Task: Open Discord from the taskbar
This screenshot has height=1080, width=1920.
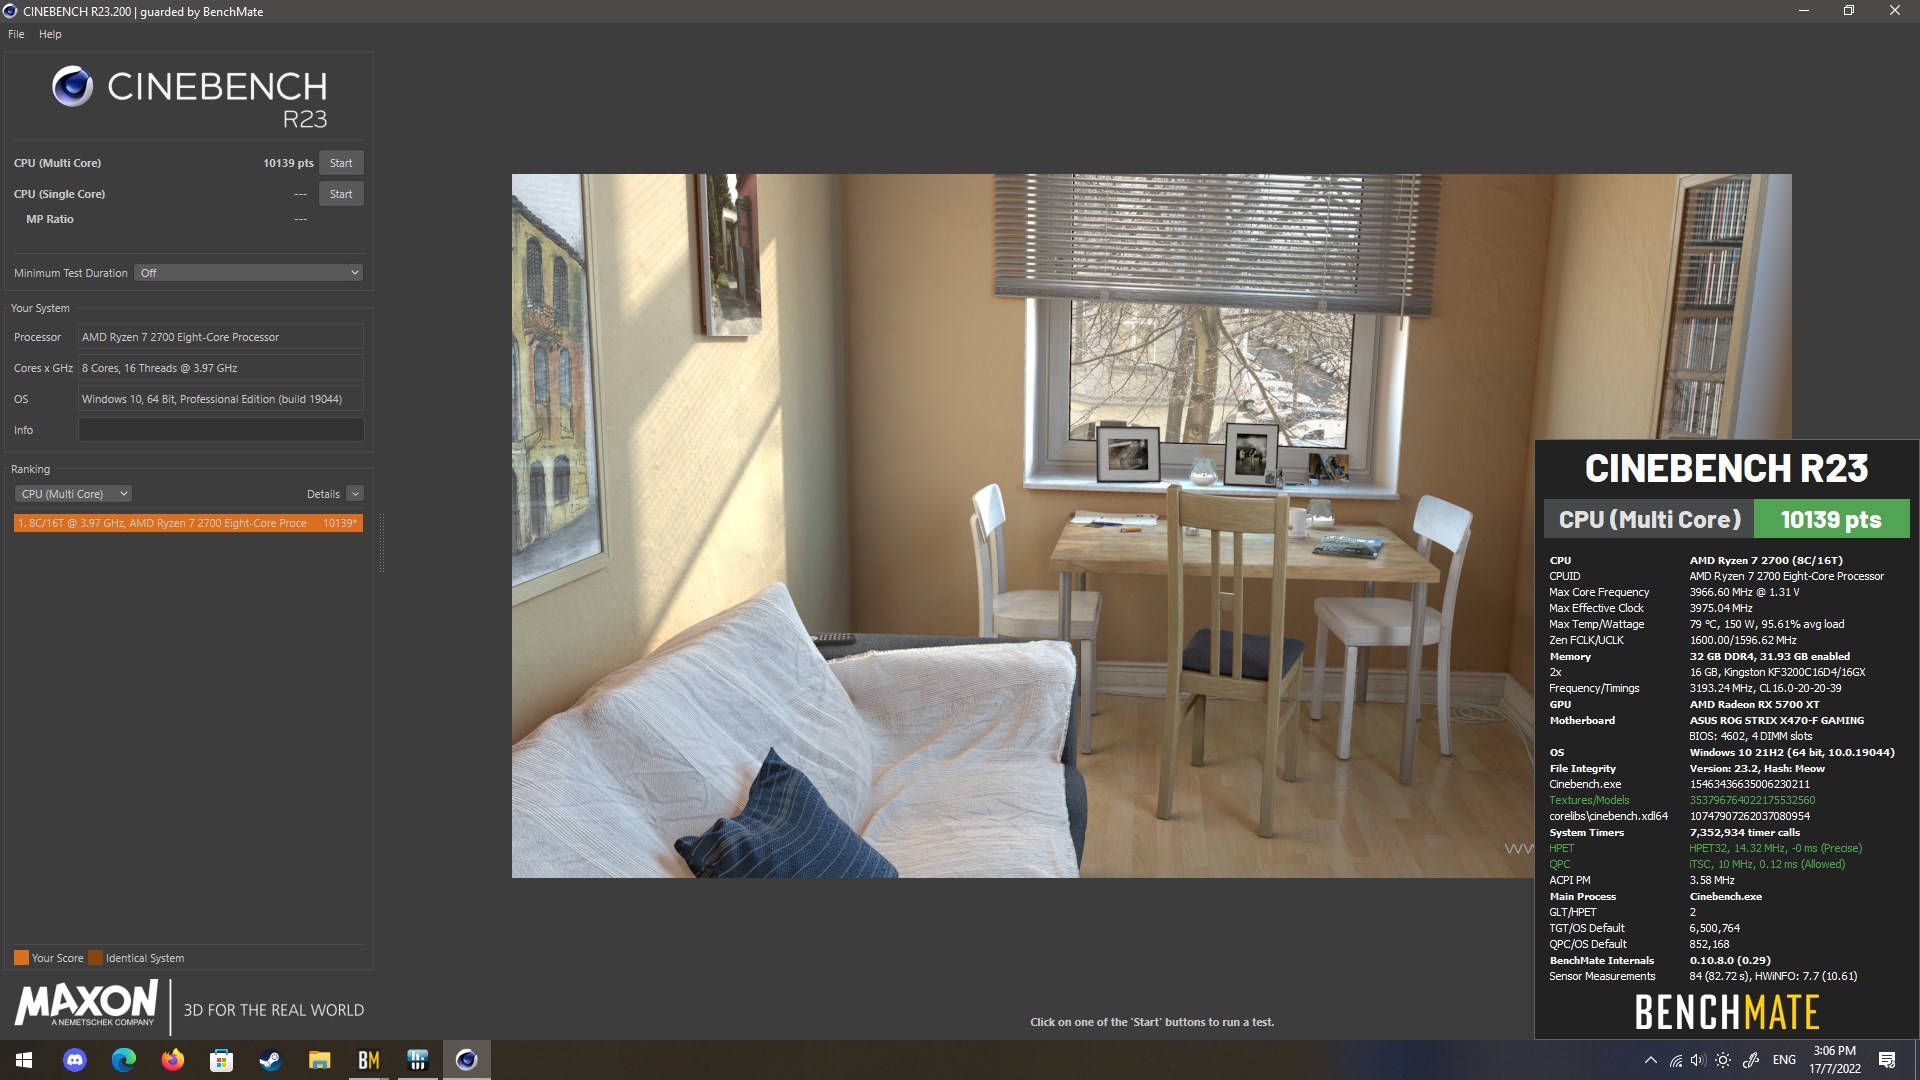Action: tap(75, 1060)
